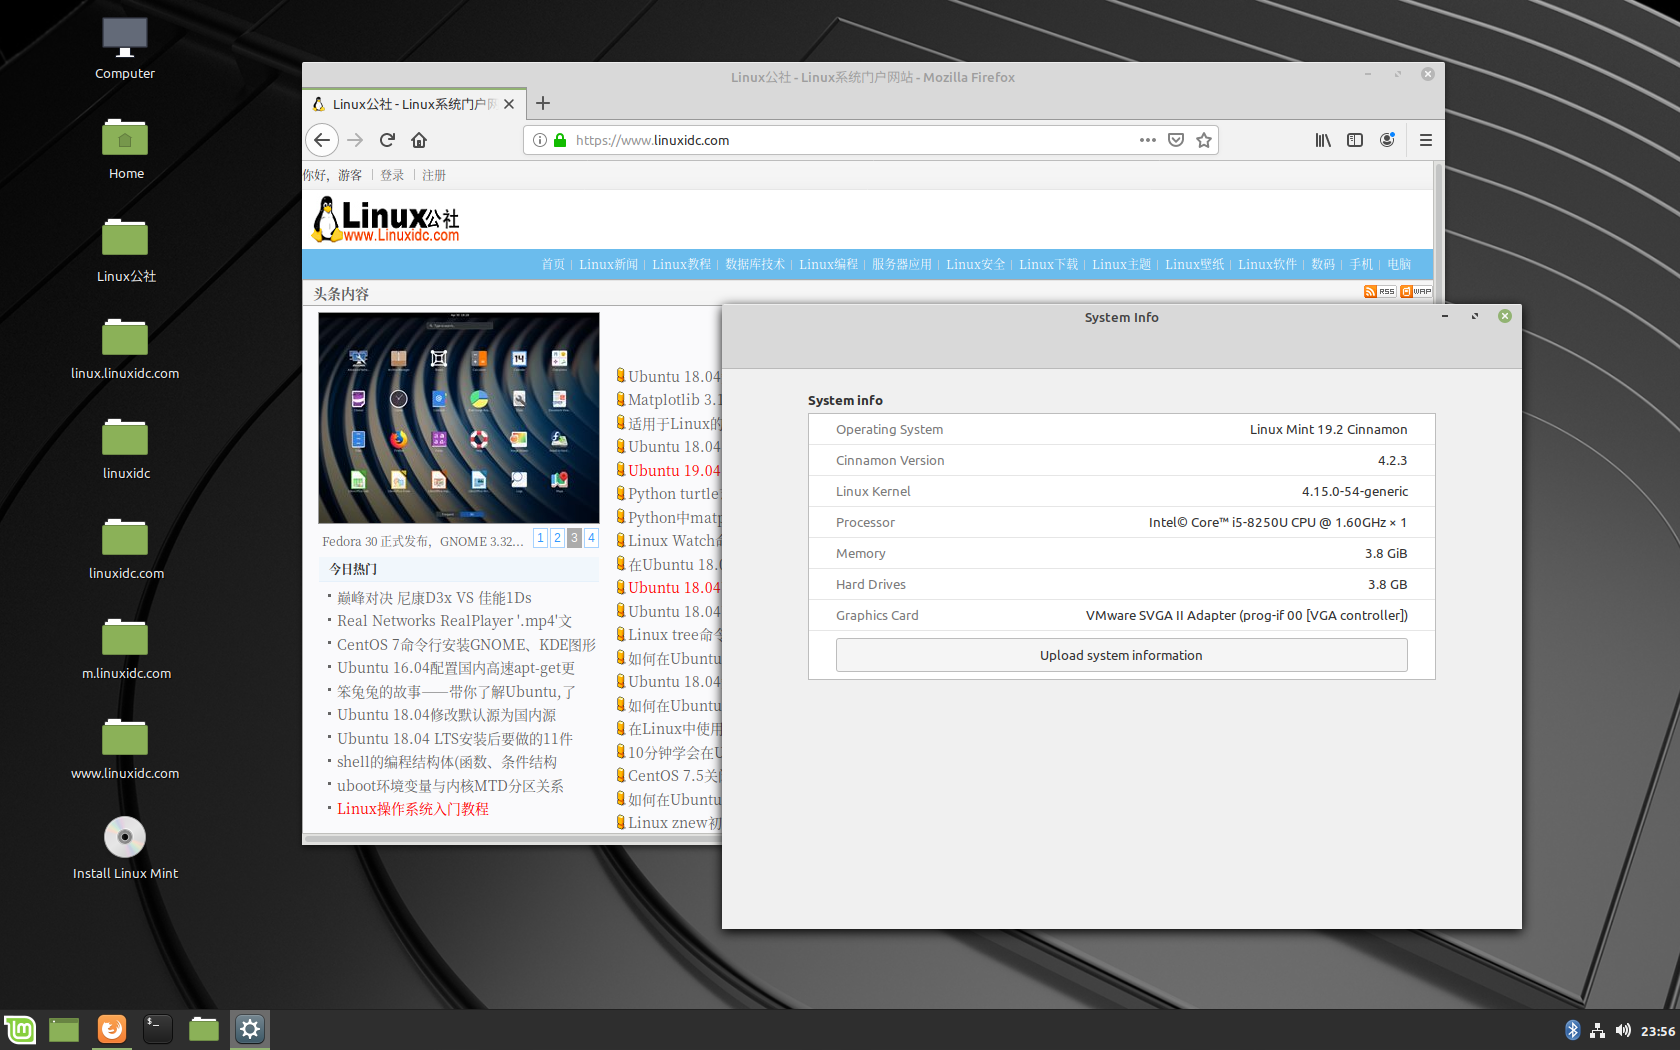Viewport: 1680px width, 1050px height.
Task: Select m.linuxidc.com desktop folder
Action: pyautogui.click(x=126, y=649)
